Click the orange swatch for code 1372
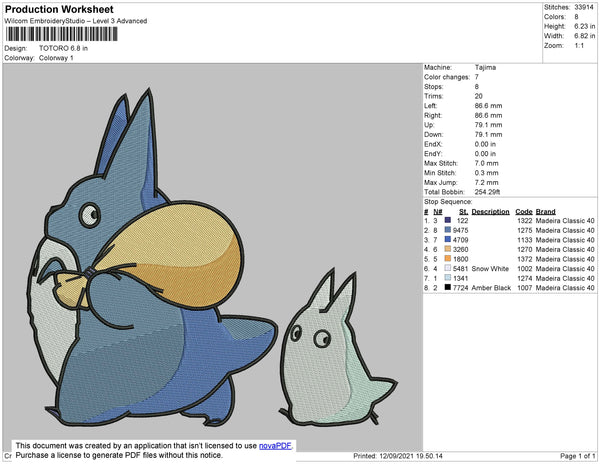This screenshot has height=464, width=600. (447, 259)
